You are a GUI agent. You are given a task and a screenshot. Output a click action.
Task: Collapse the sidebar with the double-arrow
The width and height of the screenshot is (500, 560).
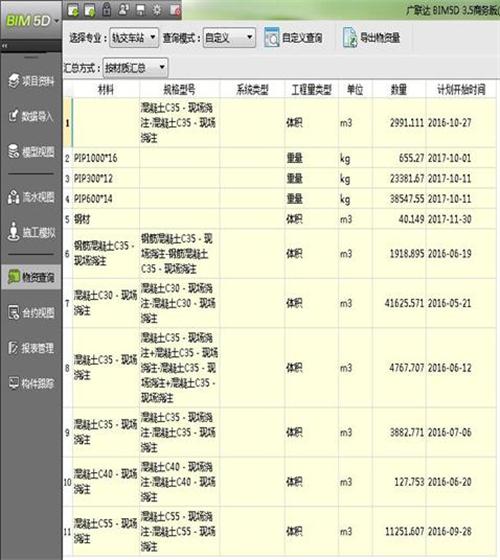[5, 46]
